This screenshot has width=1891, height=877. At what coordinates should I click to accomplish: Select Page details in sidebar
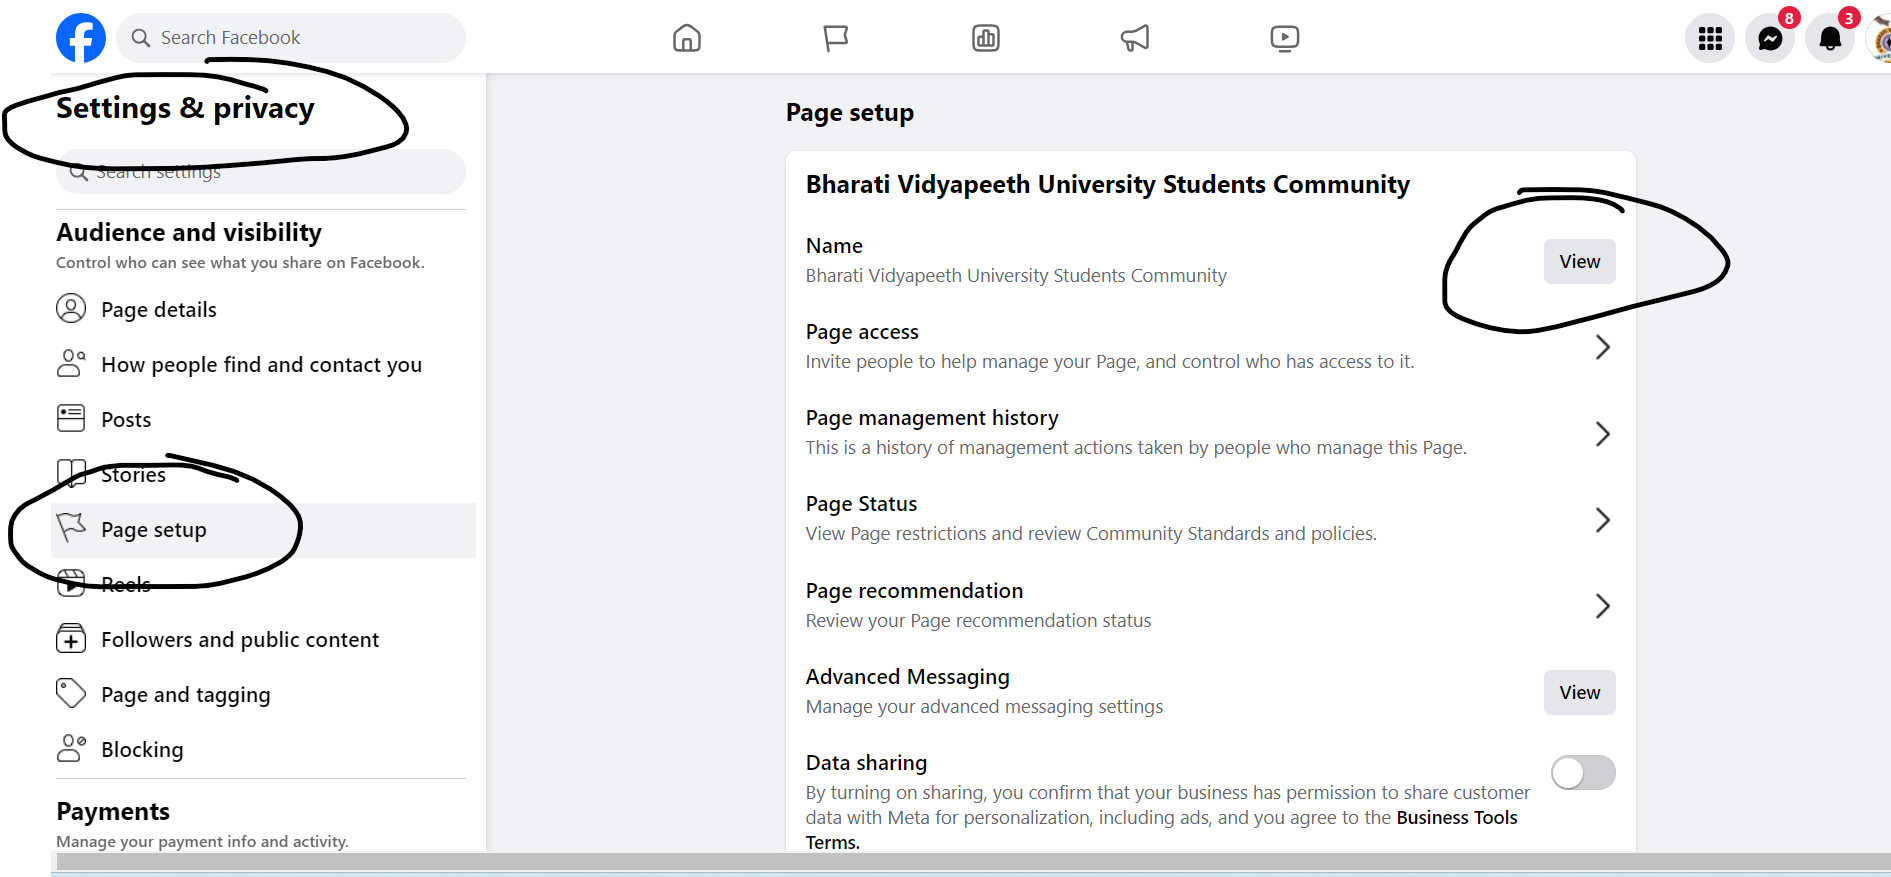159,310
